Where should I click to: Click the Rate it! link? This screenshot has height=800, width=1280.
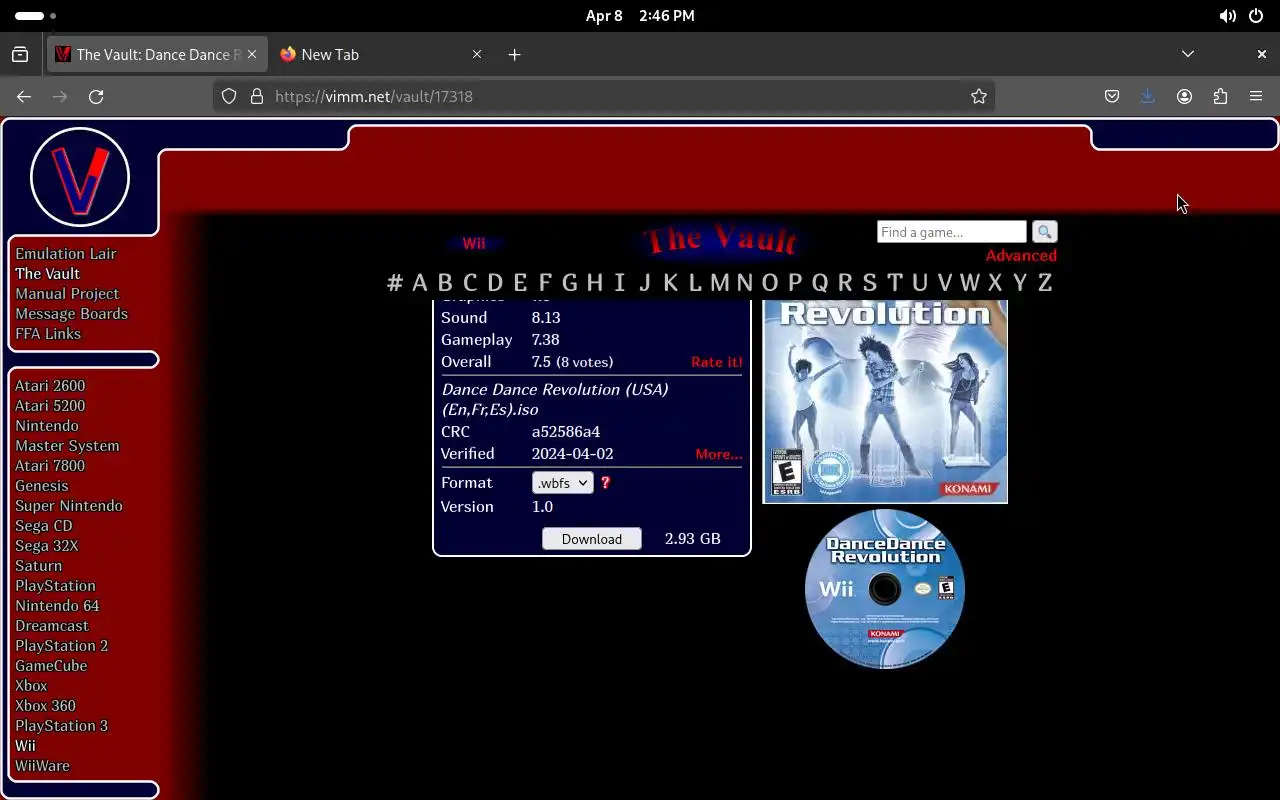click(x=717, y=362)
